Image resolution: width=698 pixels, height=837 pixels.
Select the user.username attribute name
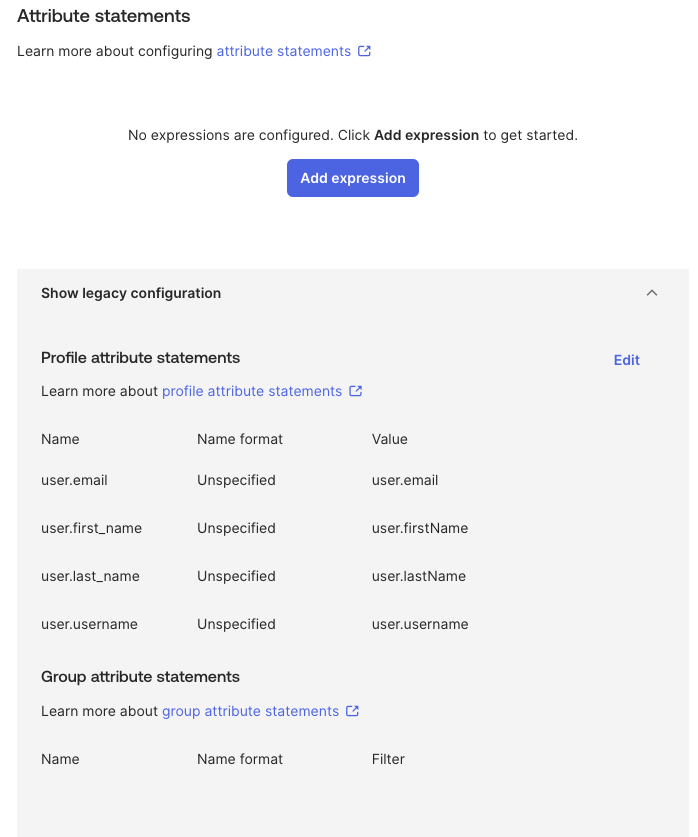click(89, 625)
